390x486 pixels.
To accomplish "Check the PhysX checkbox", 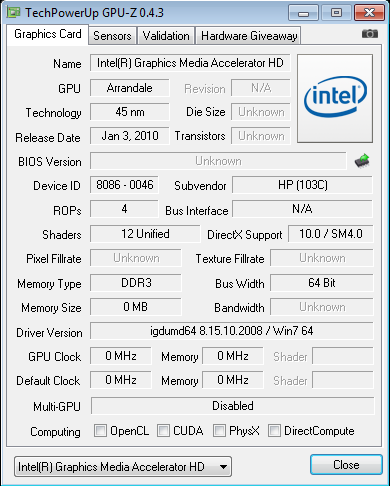I will (x=219, y=430).
